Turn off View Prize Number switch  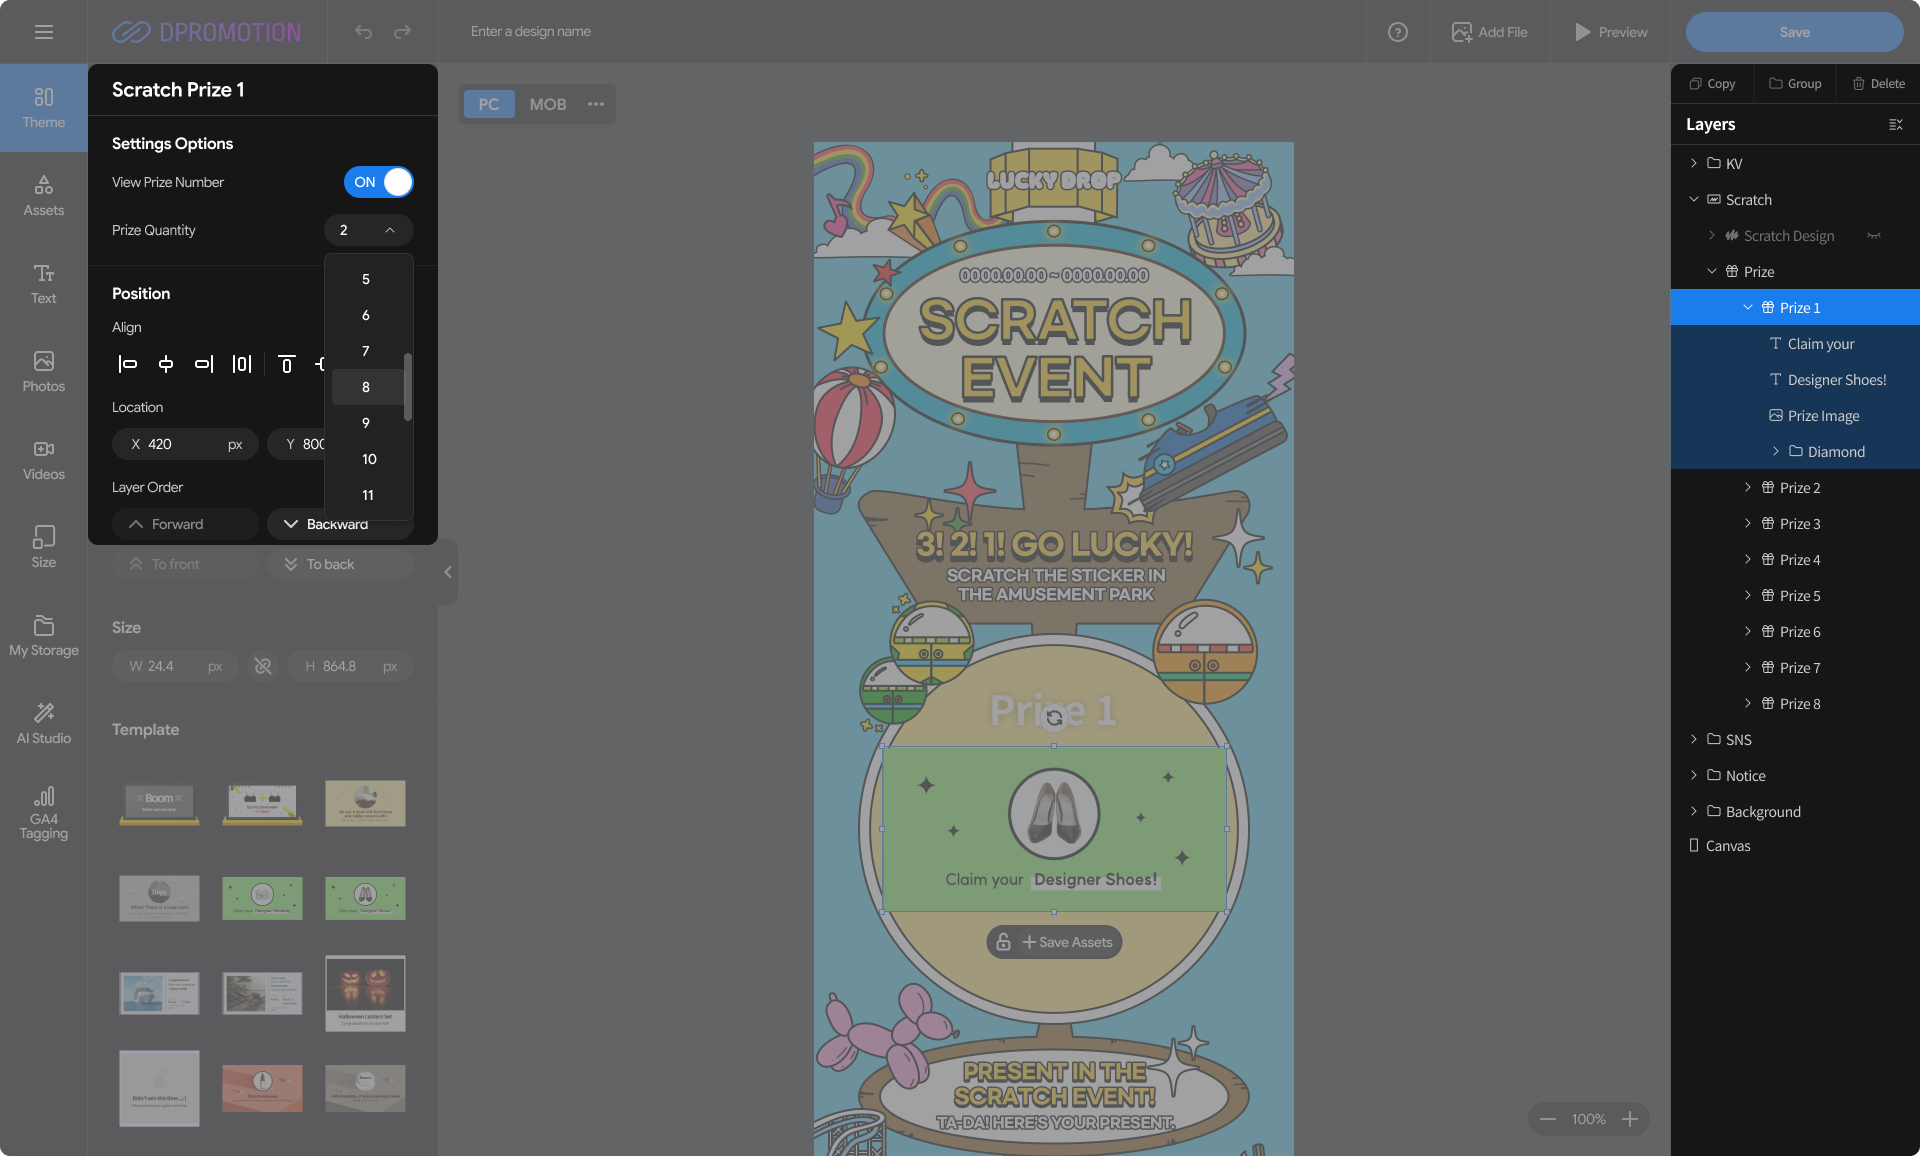[x=378, y=182]
